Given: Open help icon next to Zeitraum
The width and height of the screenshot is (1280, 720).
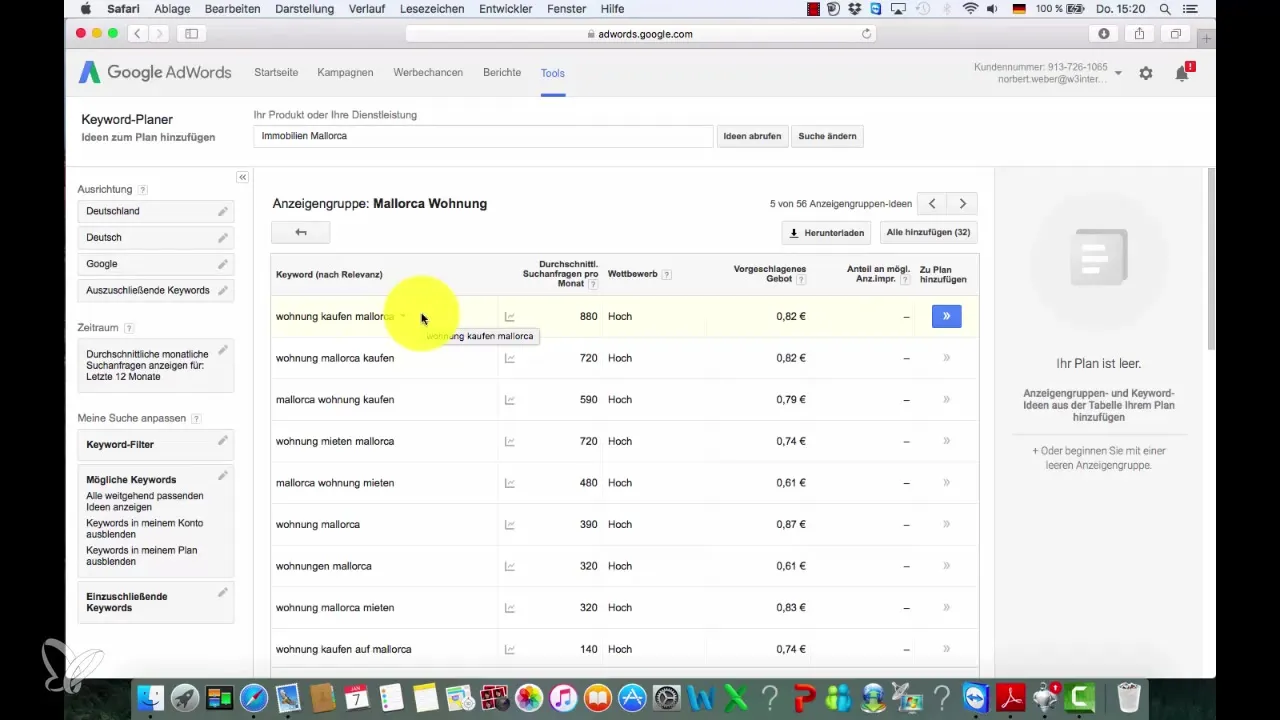Looking at the screenshot, I should (x=129, y=328).
